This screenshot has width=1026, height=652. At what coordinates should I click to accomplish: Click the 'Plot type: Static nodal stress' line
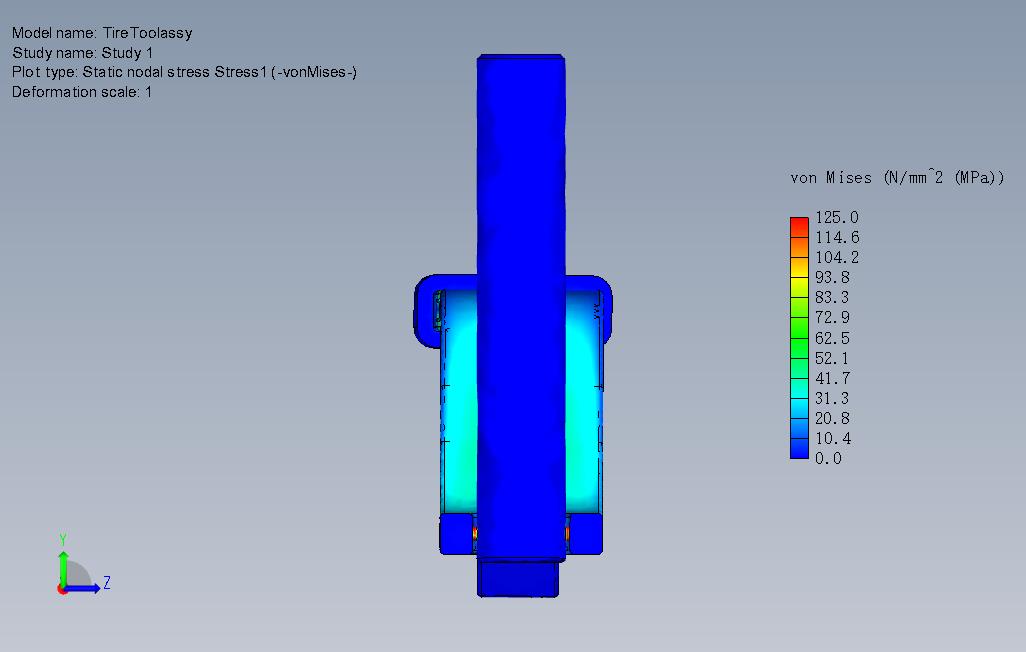[x=185, y=72]
